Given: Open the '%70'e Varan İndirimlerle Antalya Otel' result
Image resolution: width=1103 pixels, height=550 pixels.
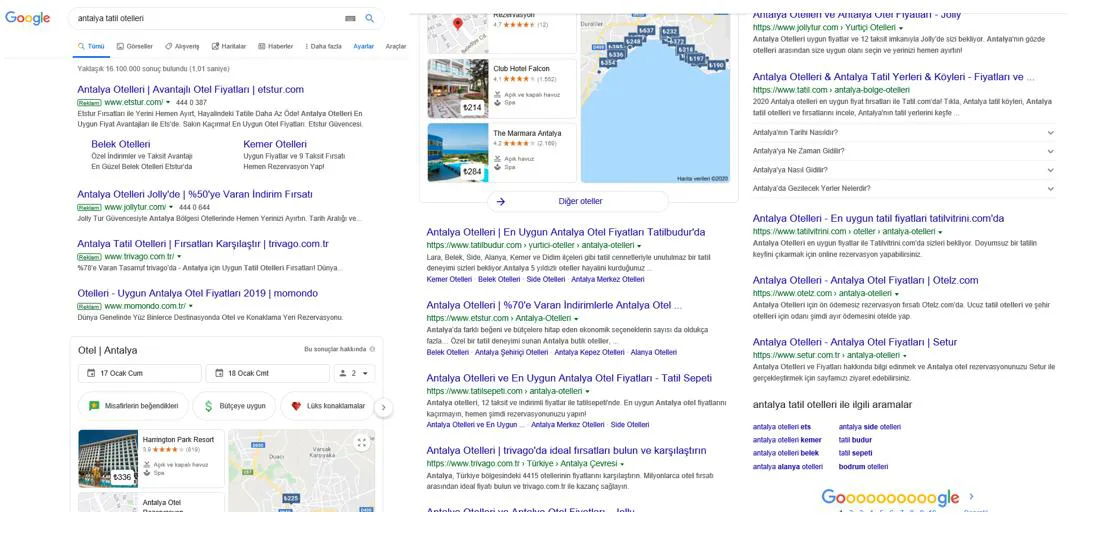Looking at the screenshot, I should point(554,305).
